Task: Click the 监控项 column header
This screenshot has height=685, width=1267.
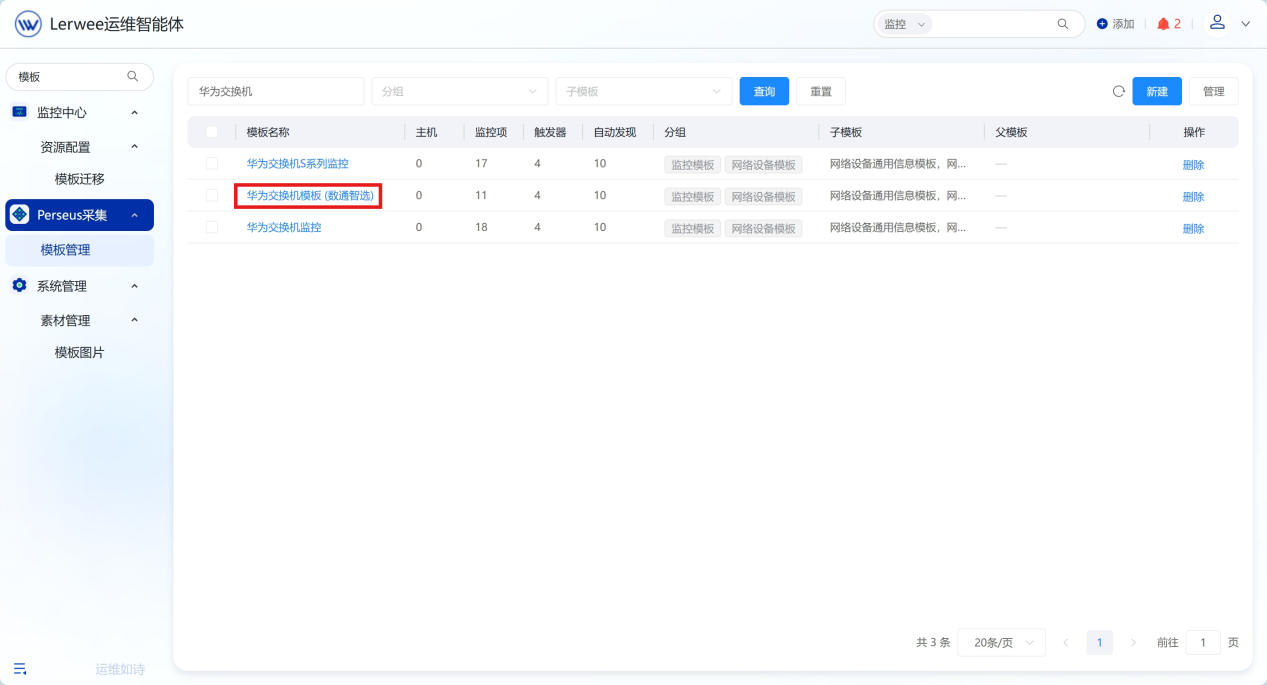Action: tap(491, 132)
